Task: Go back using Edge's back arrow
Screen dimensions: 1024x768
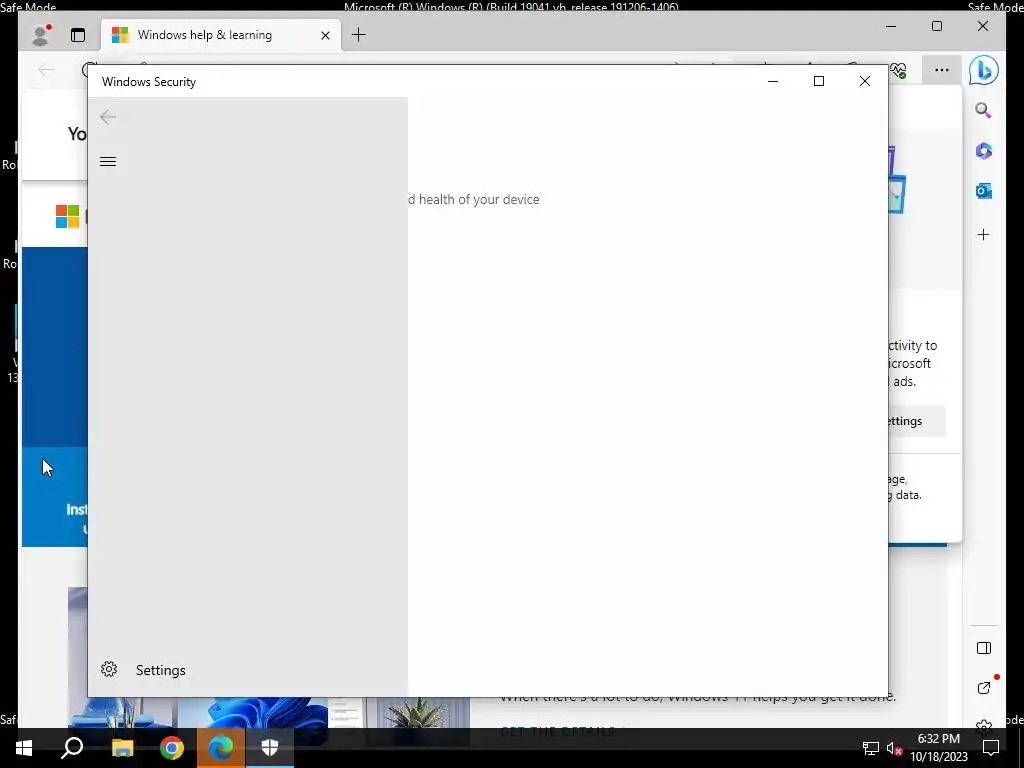Action: point(46,70)
